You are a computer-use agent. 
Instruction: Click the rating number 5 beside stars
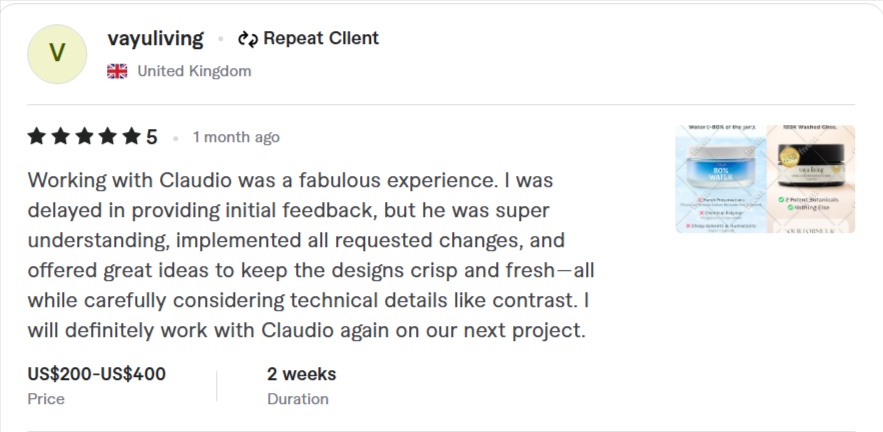152,137
